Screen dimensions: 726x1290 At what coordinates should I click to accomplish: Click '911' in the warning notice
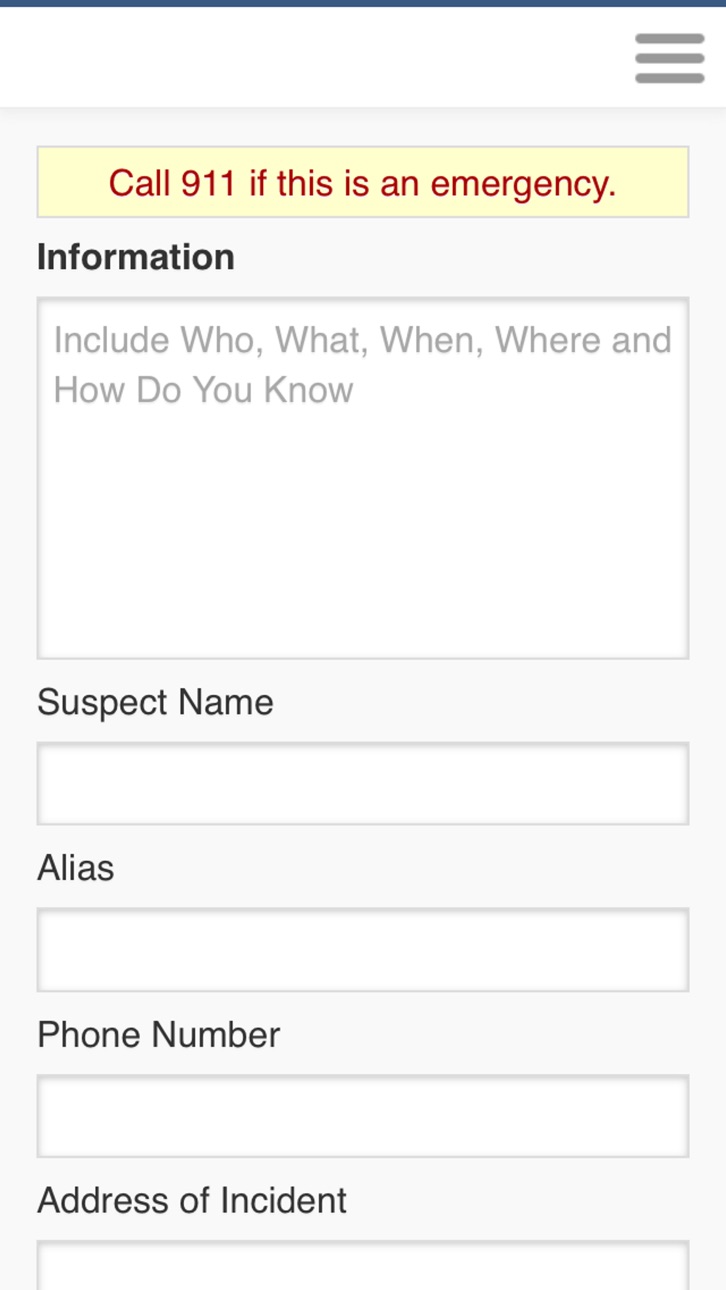click(x=209, y=183)
